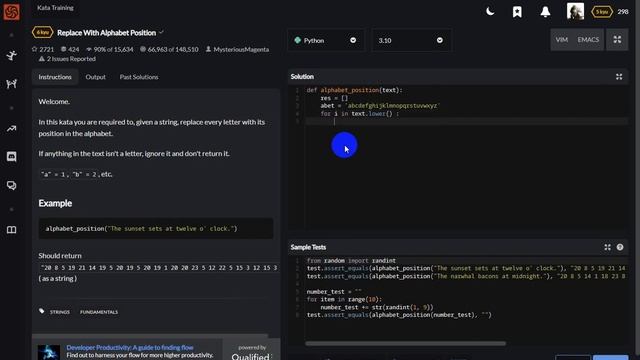Open the user profile avatar
The width and height of the screenshot is (640, 360).
click(x=575, y=11)
